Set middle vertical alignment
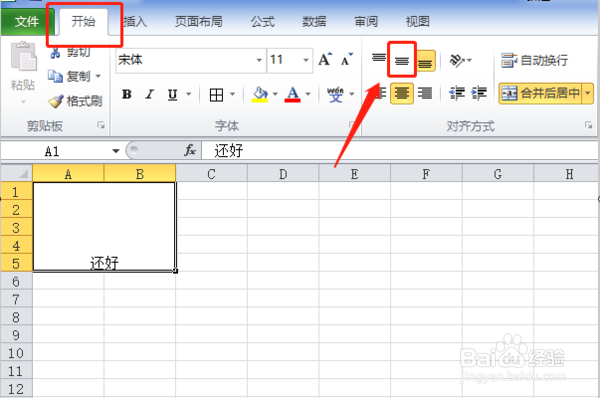The width and height of the screenshot is (600, 398). (402, 60)
